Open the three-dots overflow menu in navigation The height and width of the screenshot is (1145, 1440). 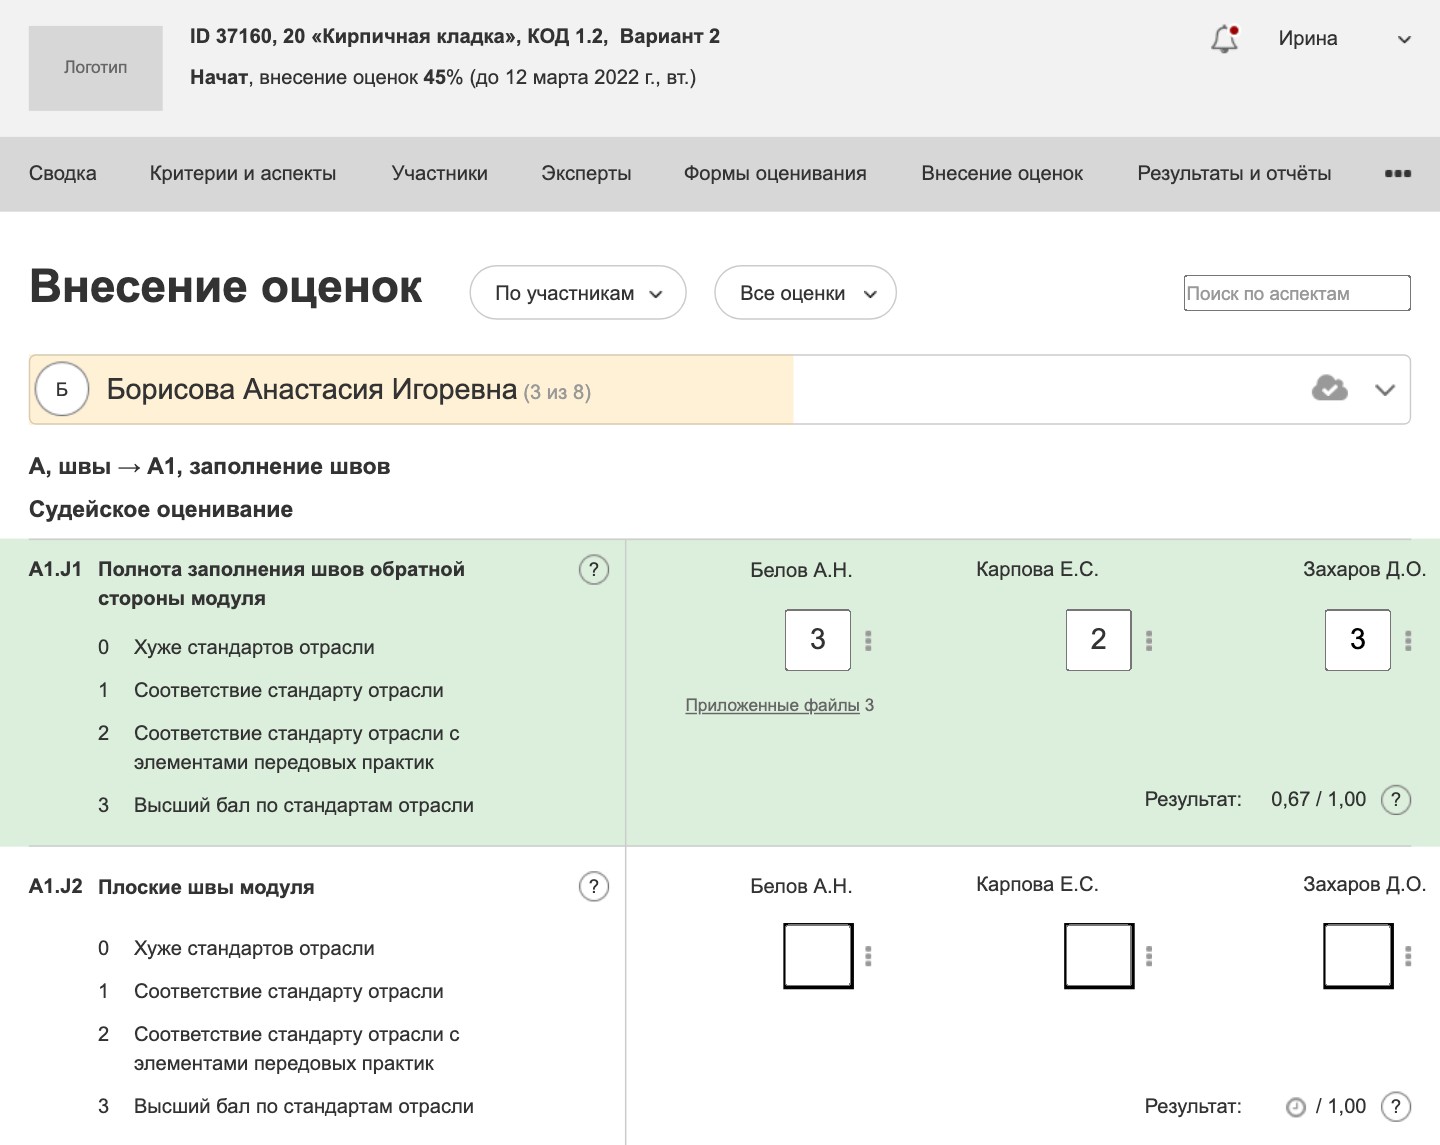point(1398,173)
